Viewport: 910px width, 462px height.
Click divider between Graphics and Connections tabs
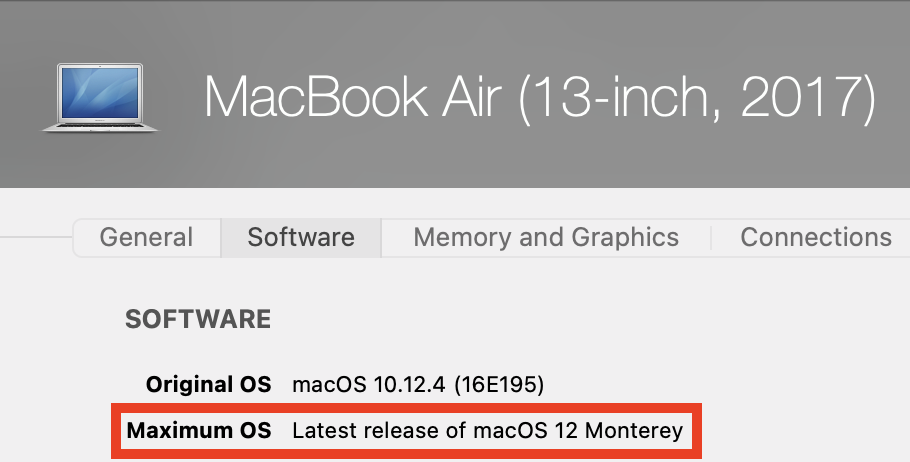pos(711,237)
